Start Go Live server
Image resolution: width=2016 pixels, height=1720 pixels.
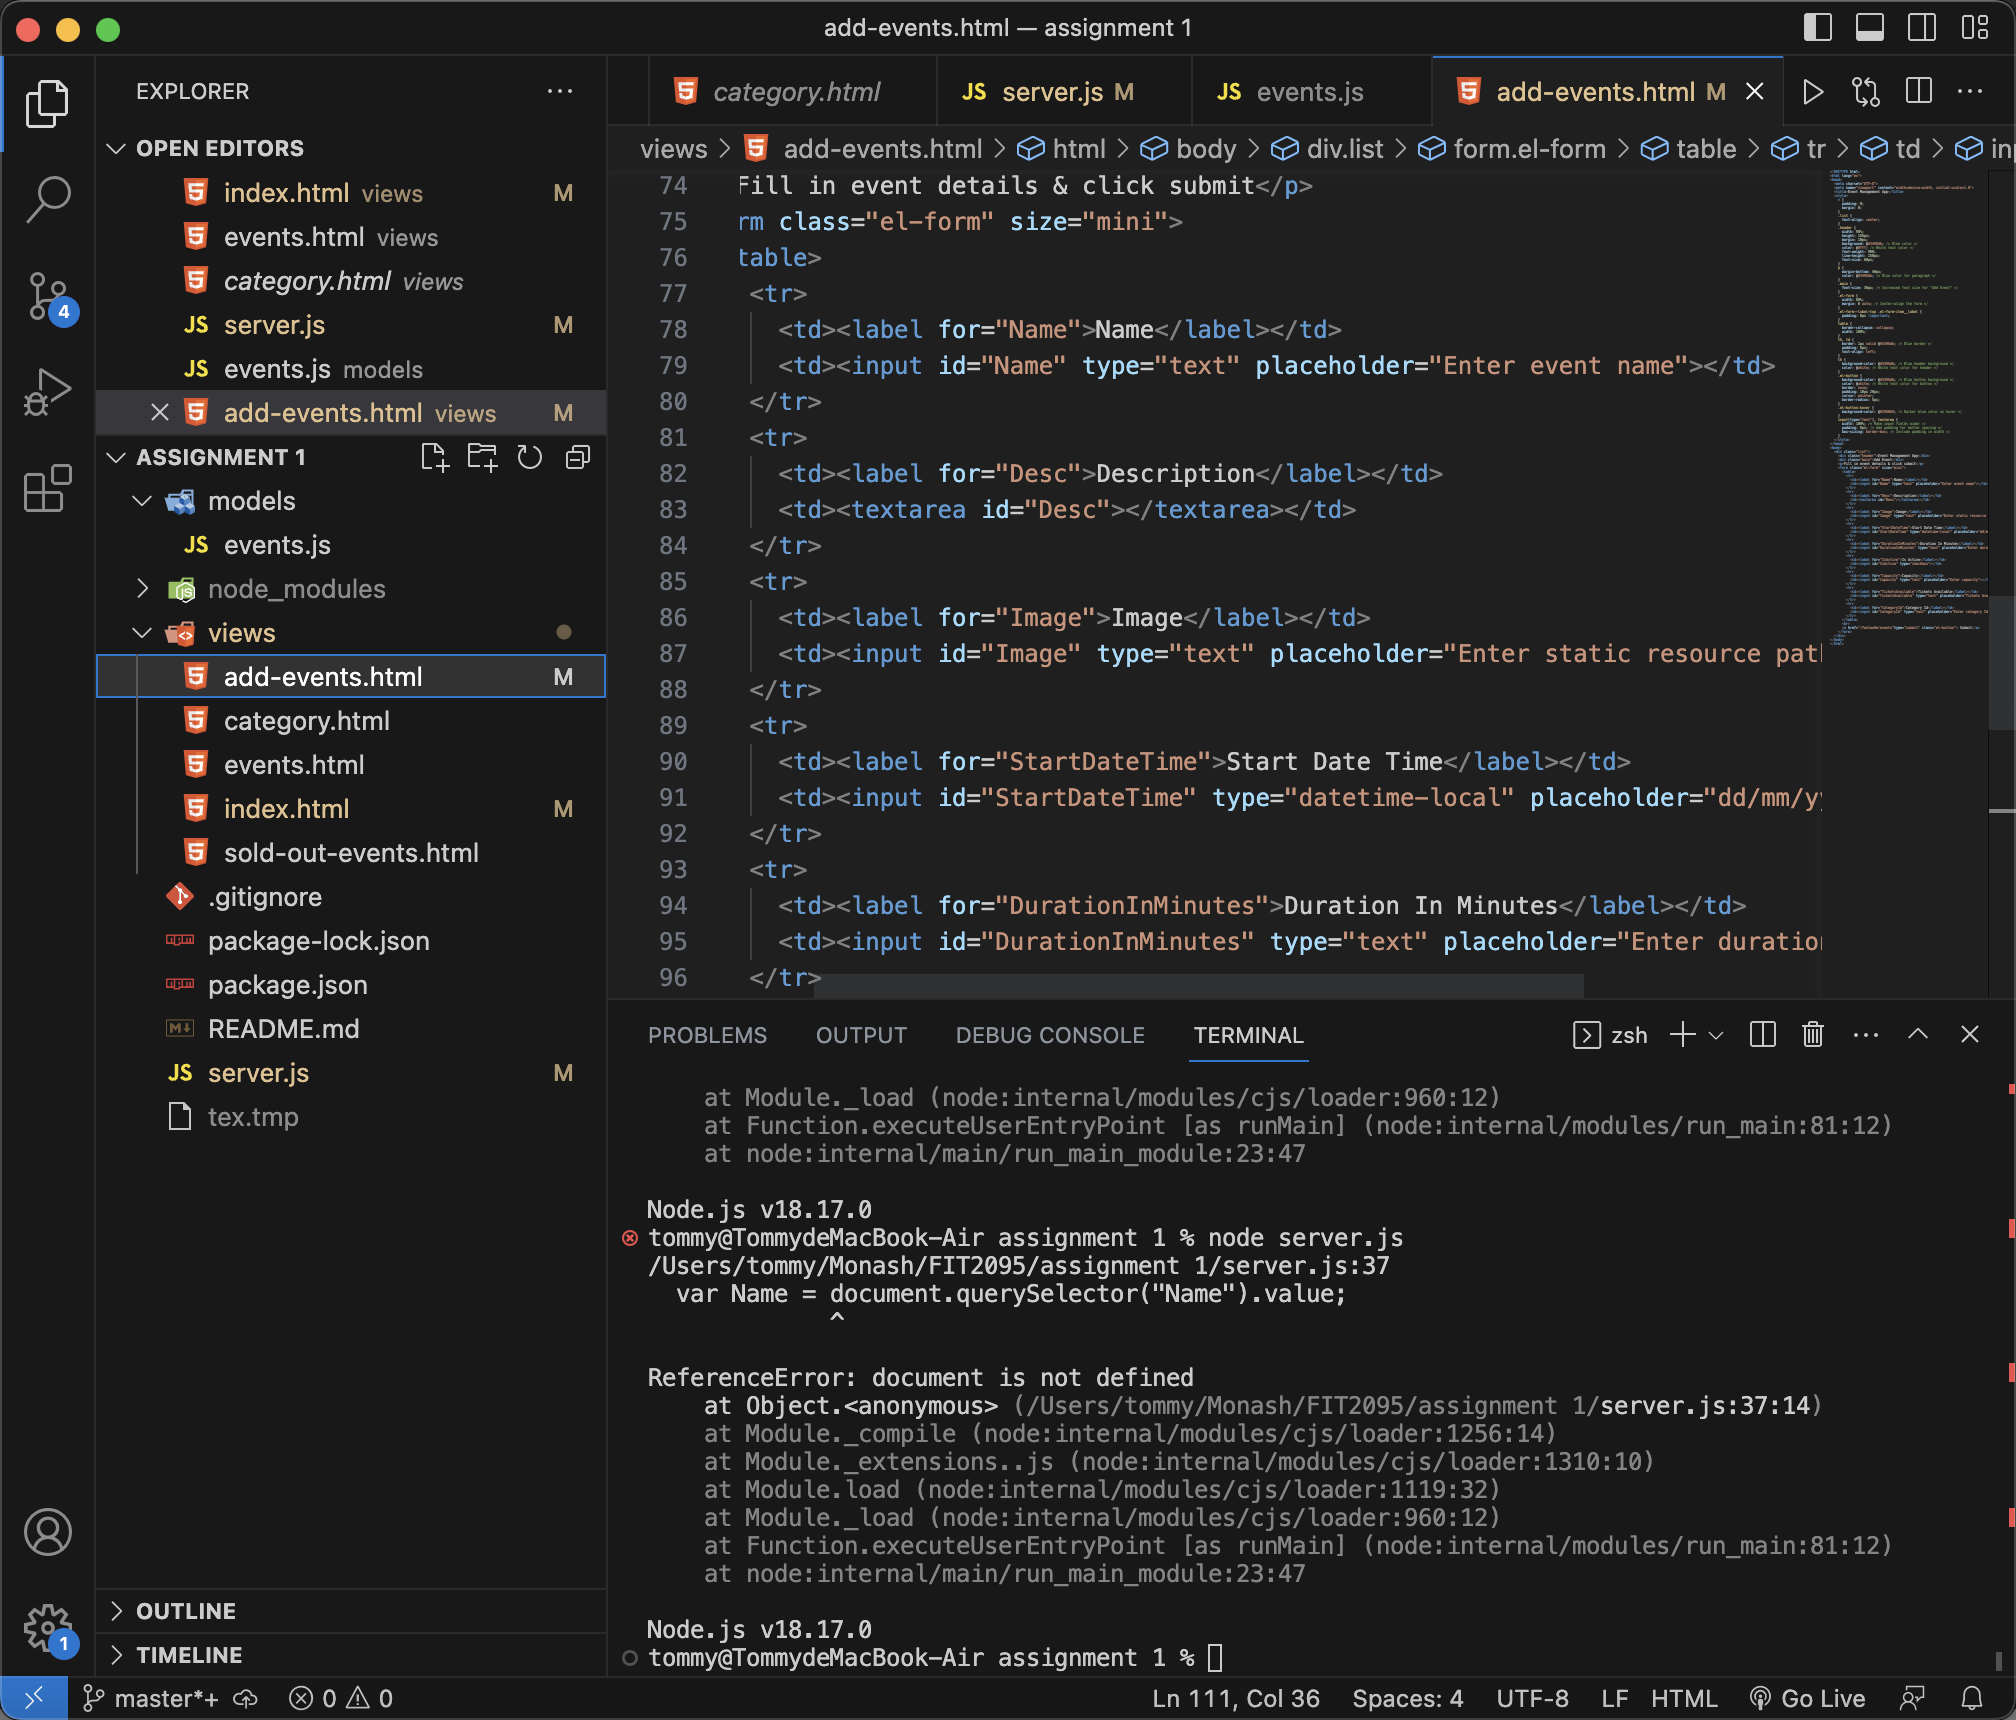click(1808, 1698)
